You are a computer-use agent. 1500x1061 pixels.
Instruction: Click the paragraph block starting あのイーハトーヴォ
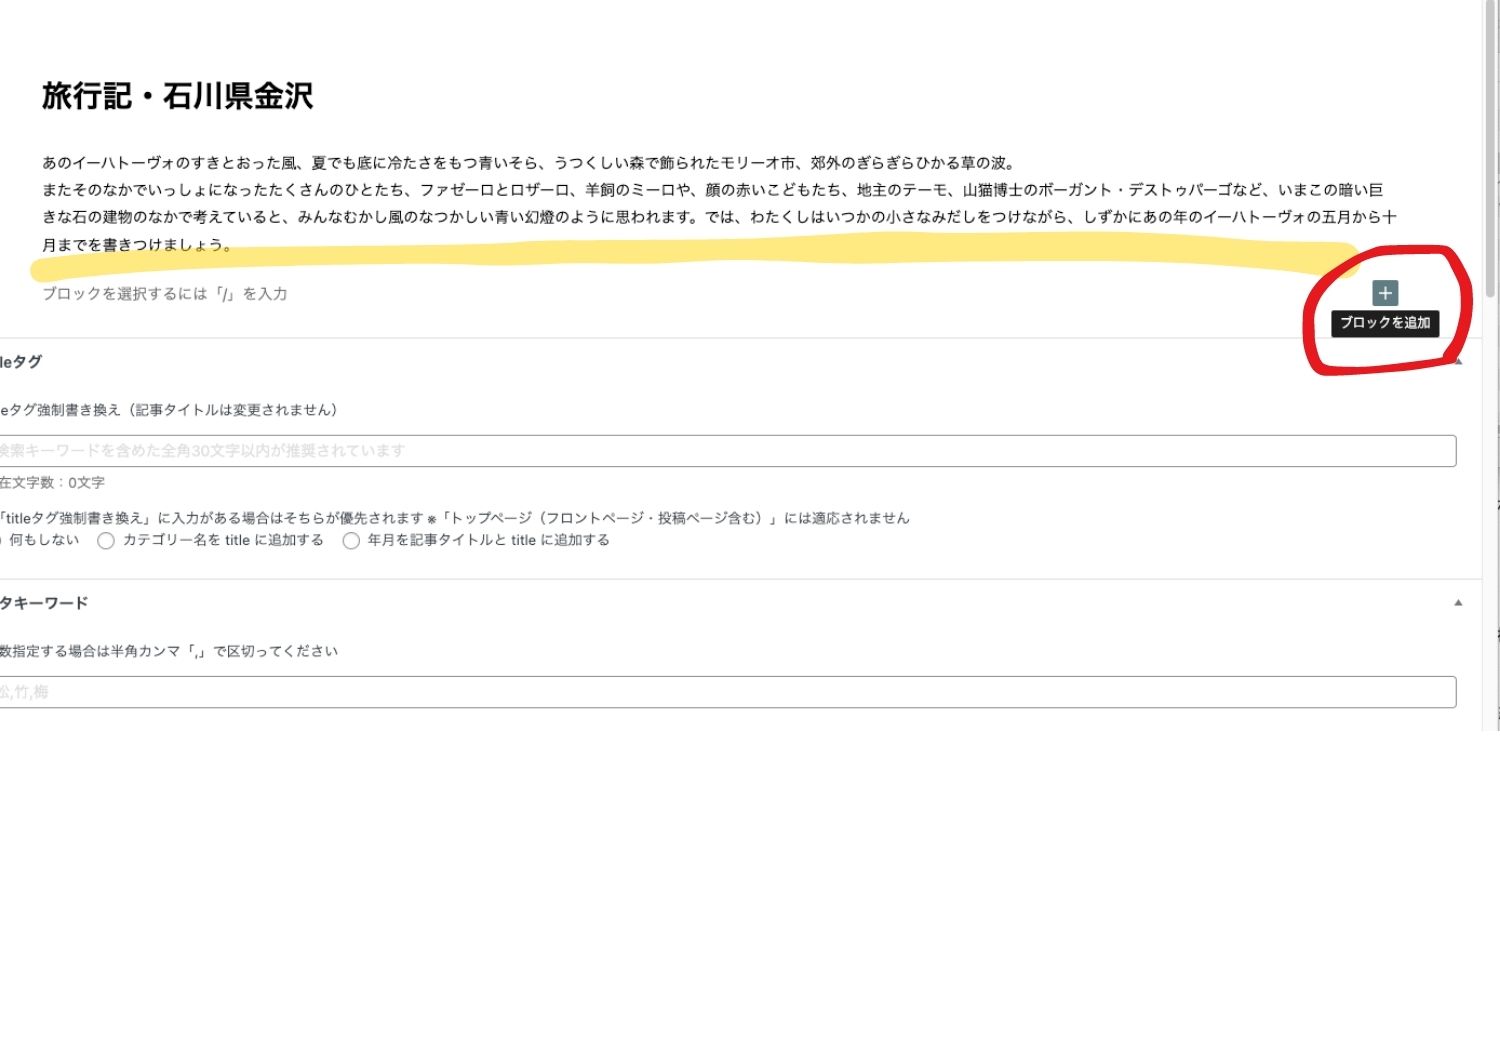tap(720, 203)
